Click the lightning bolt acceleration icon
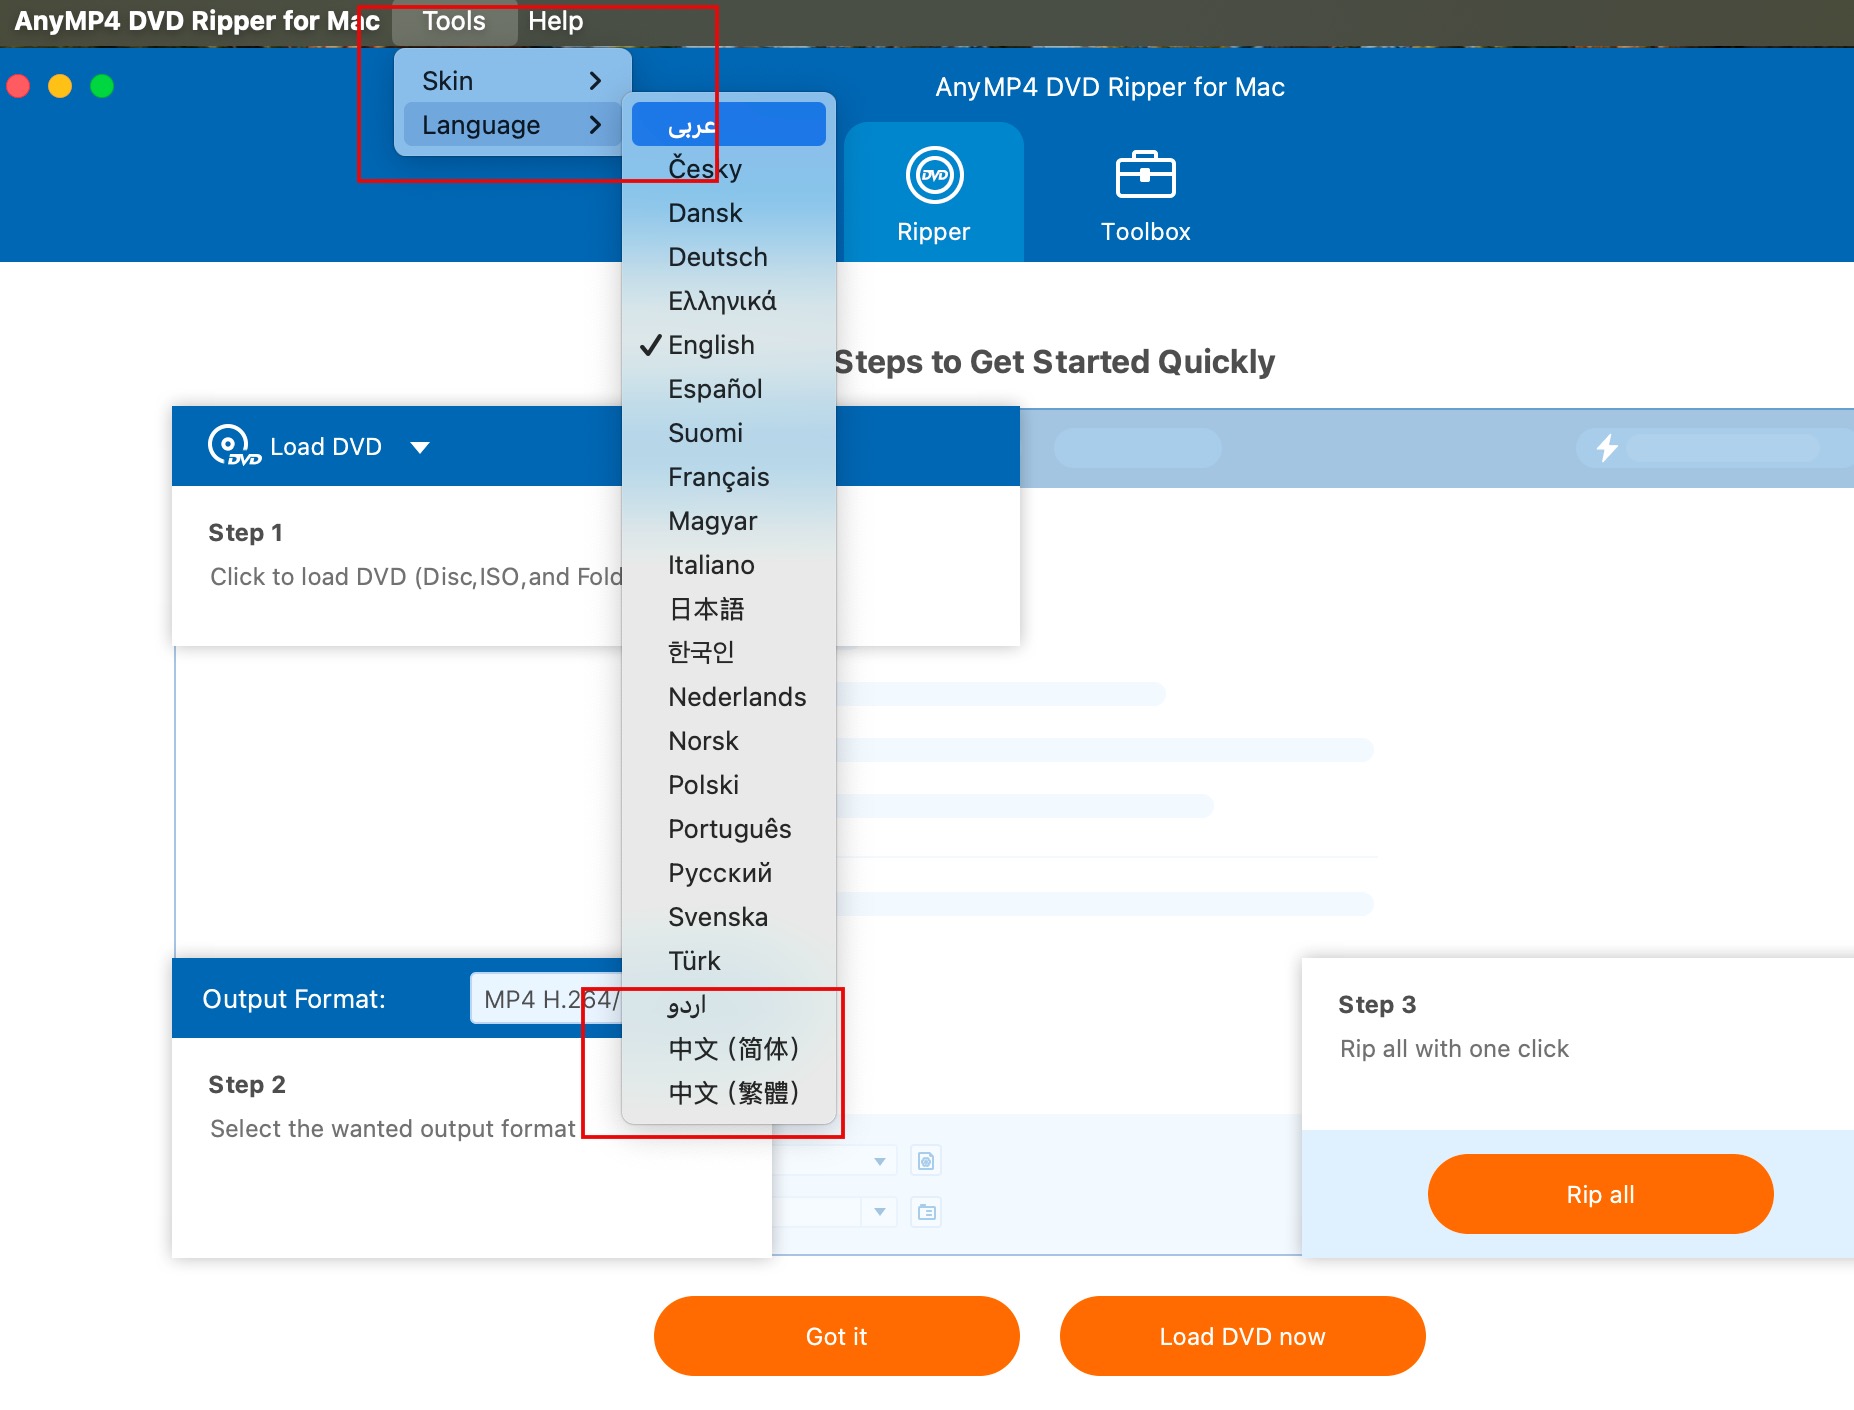The height and width of the screenshot is (1410, 1854). (1606, 447)
